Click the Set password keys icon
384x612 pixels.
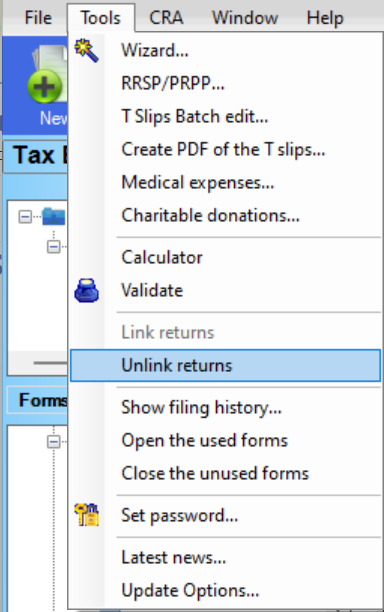pyautogui.click(x=86, y=515)
